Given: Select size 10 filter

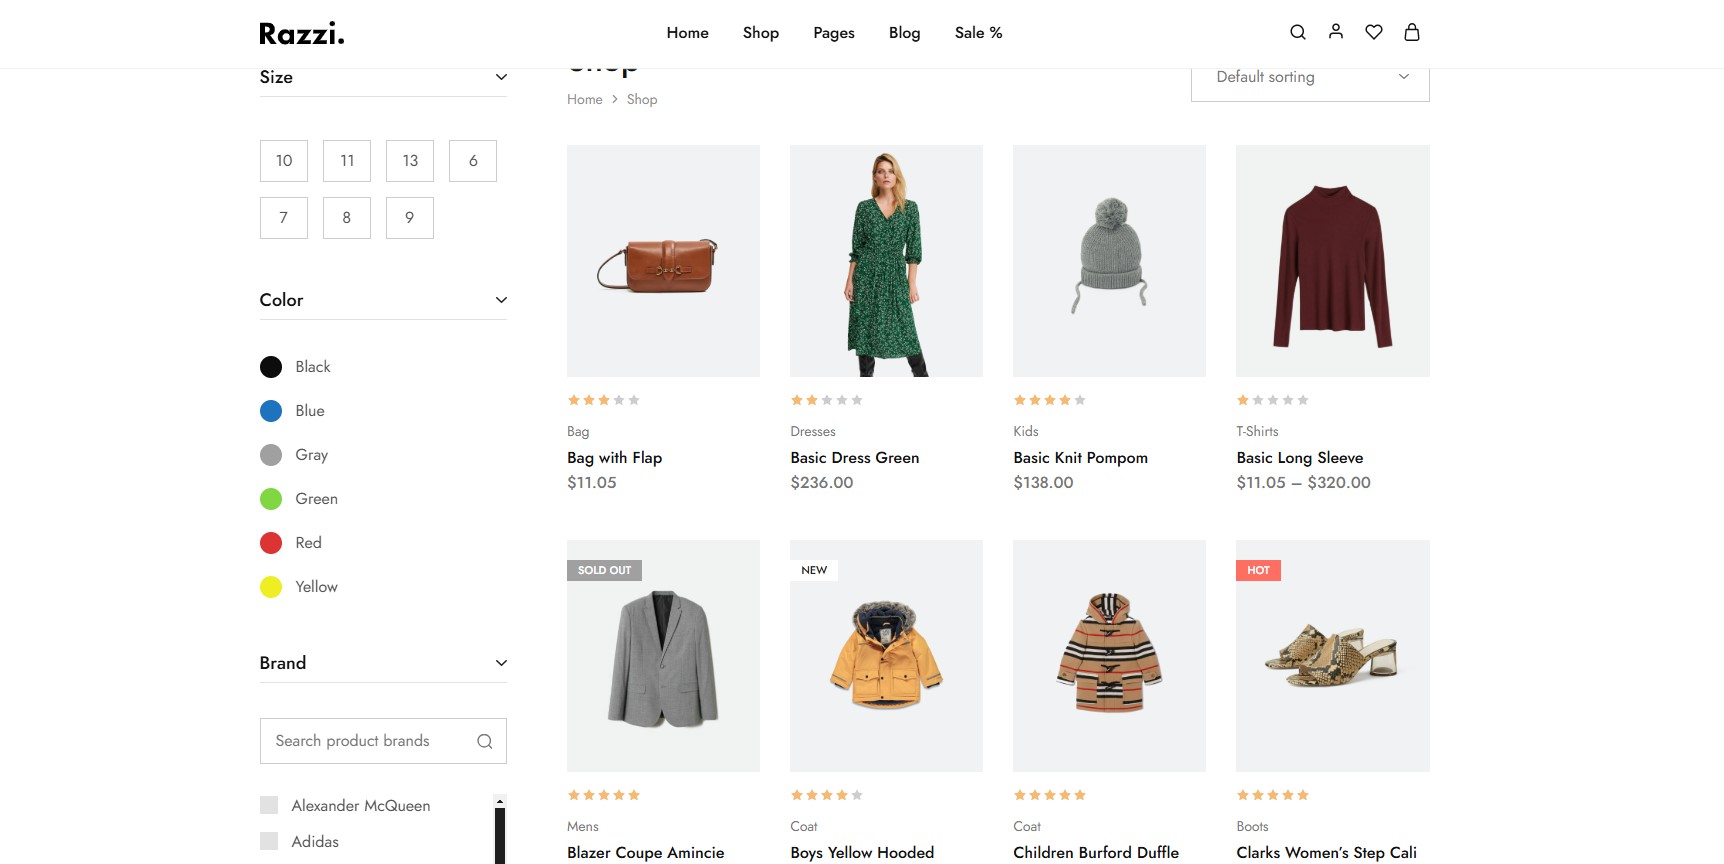Looking at the screenshot, I should (x=284, y=161).
